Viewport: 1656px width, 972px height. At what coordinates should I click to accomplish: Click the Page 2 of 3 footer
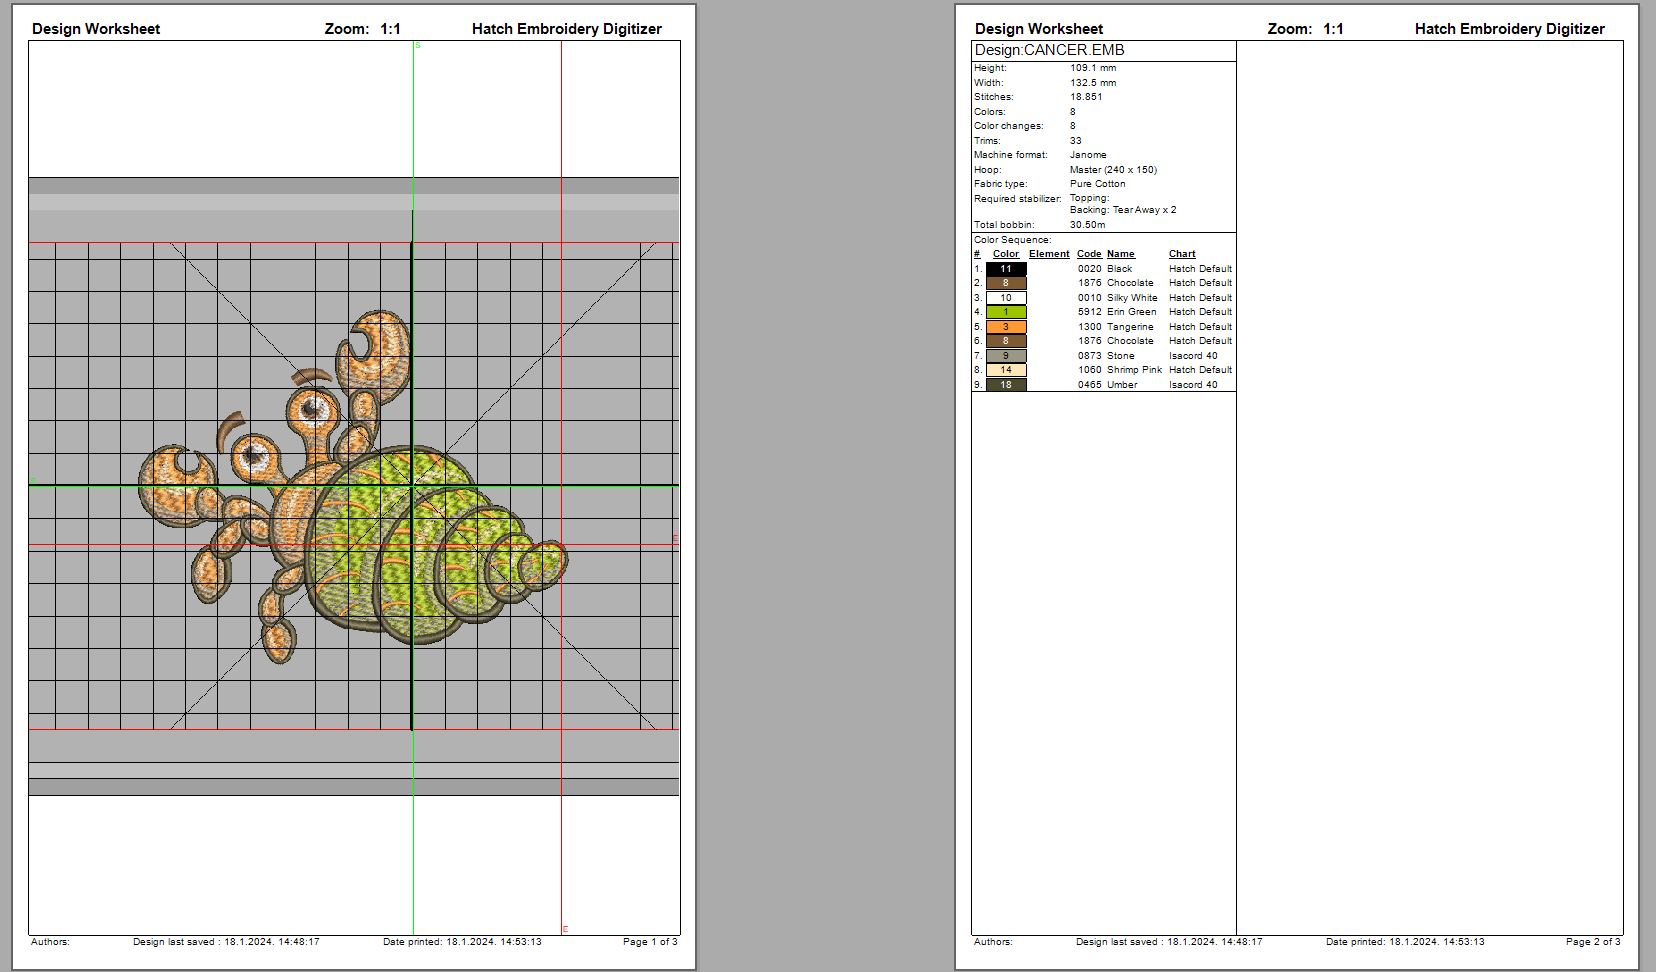click(x=1593, y=942)
